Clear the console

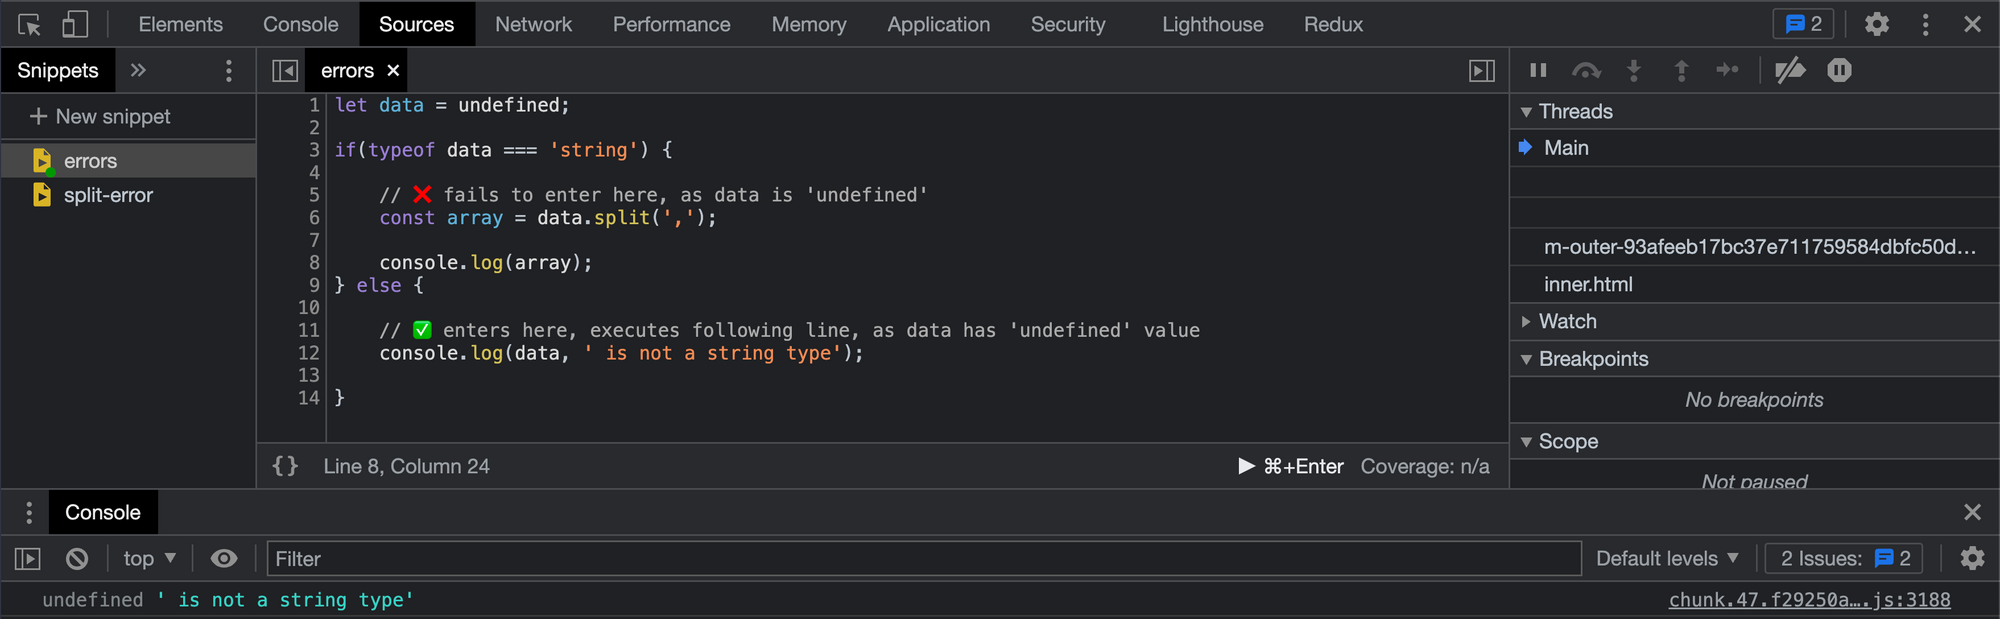[x=77, y=559]
